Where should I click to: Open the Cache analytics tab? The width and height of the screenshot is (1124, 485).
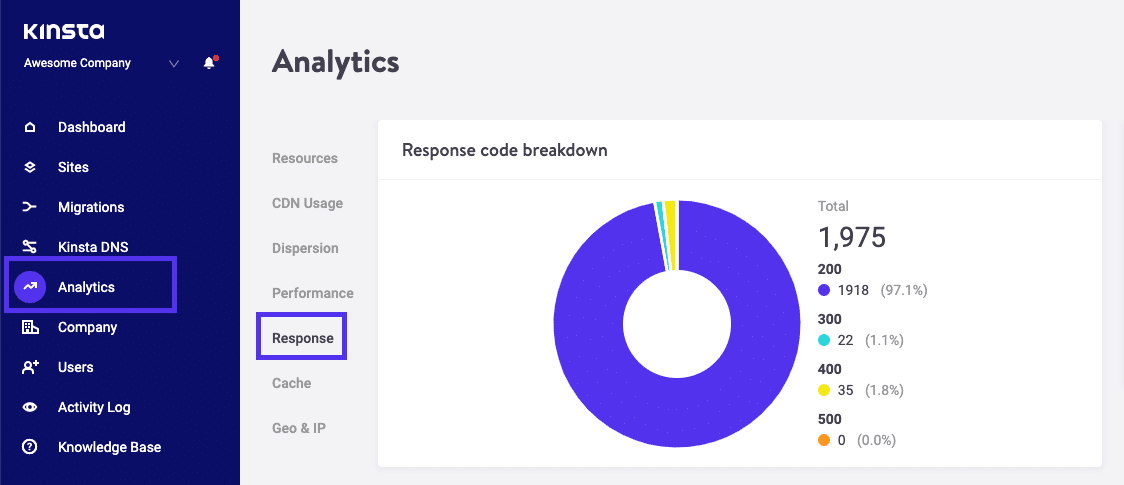[x=292, y=383]
